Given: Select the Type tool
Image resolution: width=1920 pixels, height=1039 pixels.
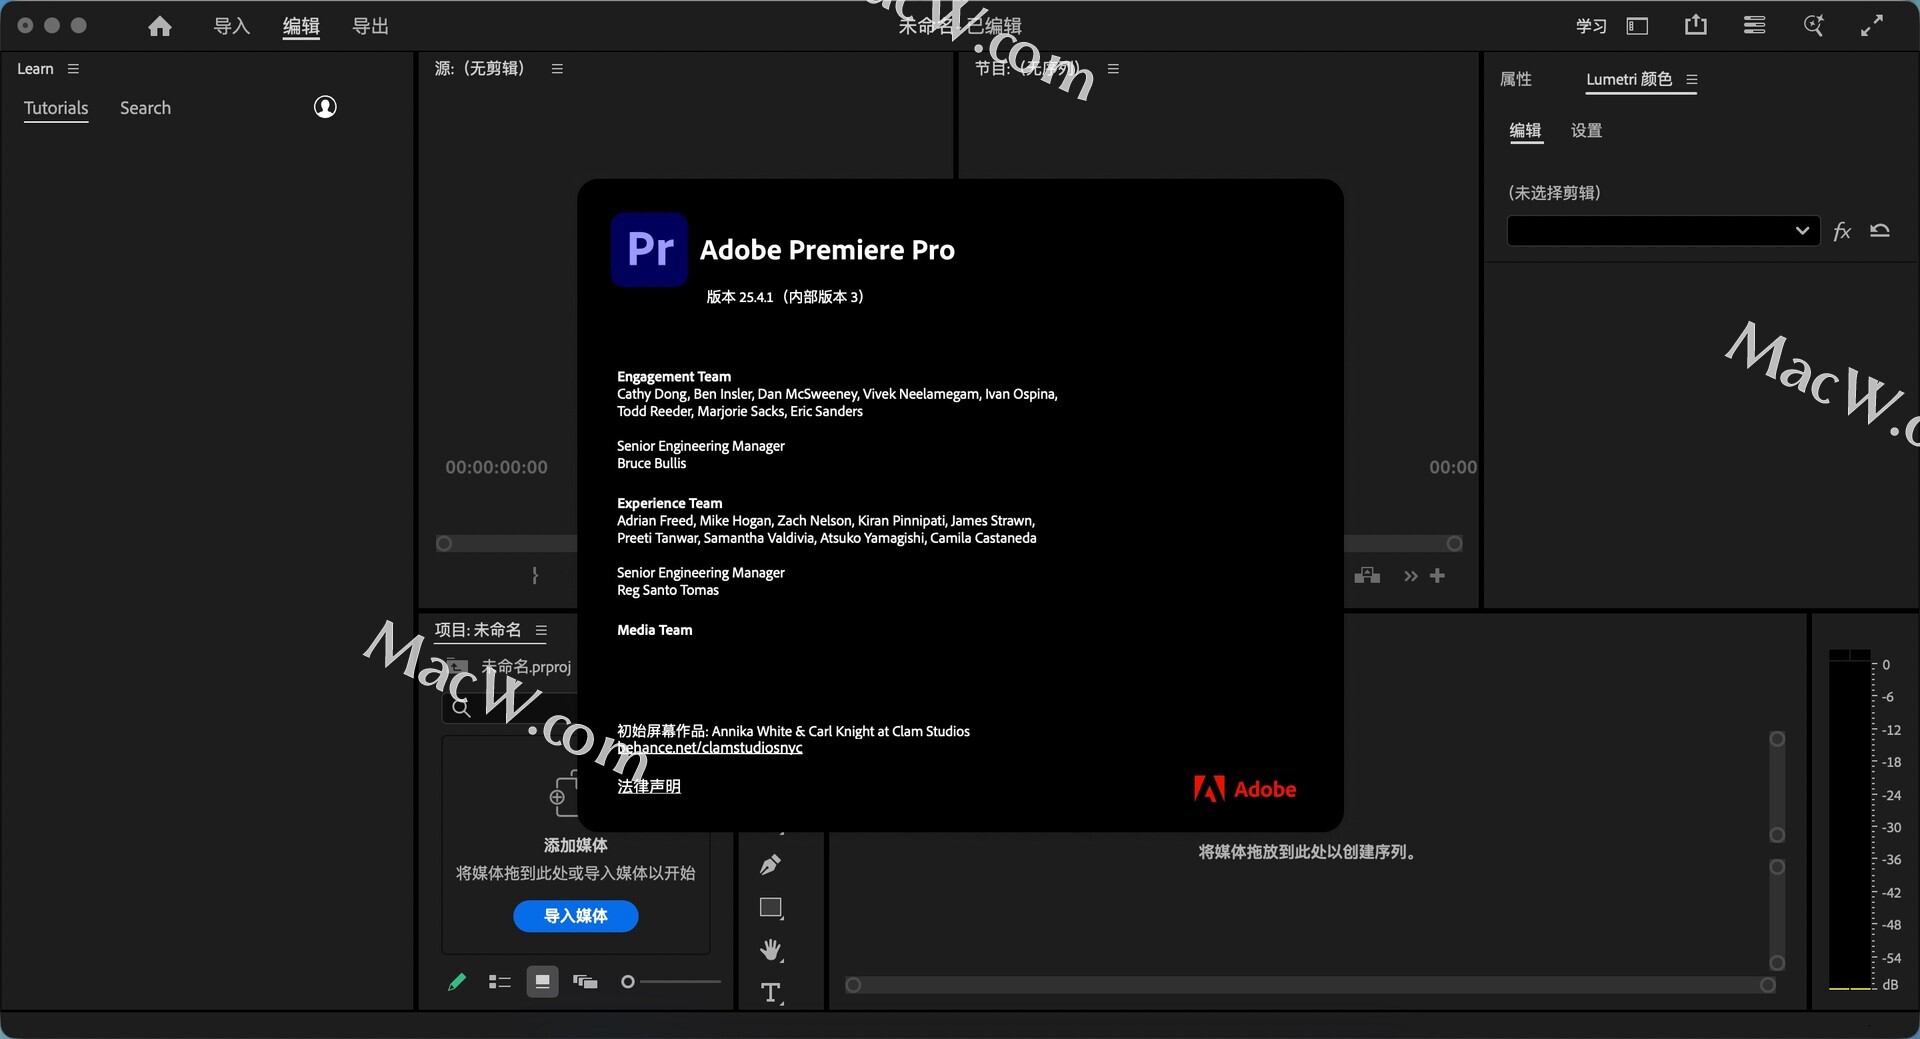Looking at the screenshot, I should (x=771, y=993).
